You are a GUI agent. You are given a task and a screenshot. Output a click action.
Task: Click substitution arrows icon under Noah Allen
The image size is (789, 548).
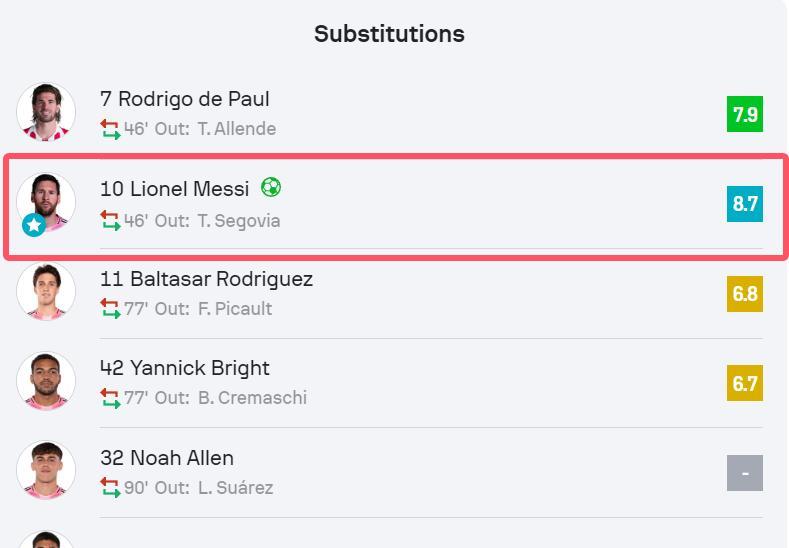(110, 487)
